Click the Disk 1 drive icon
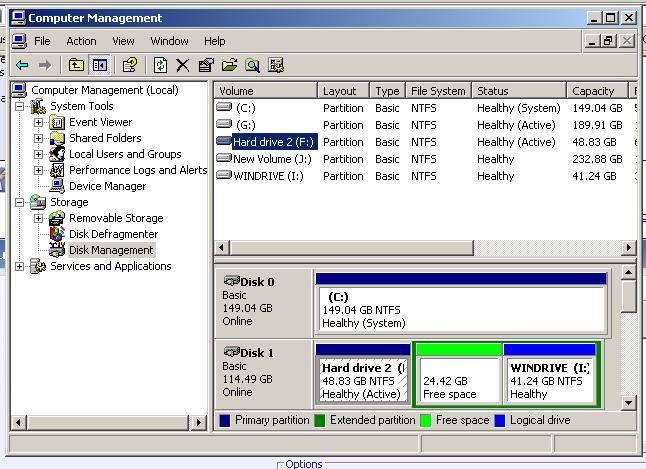This screenshot has width=646, height=469. [232, 352]
